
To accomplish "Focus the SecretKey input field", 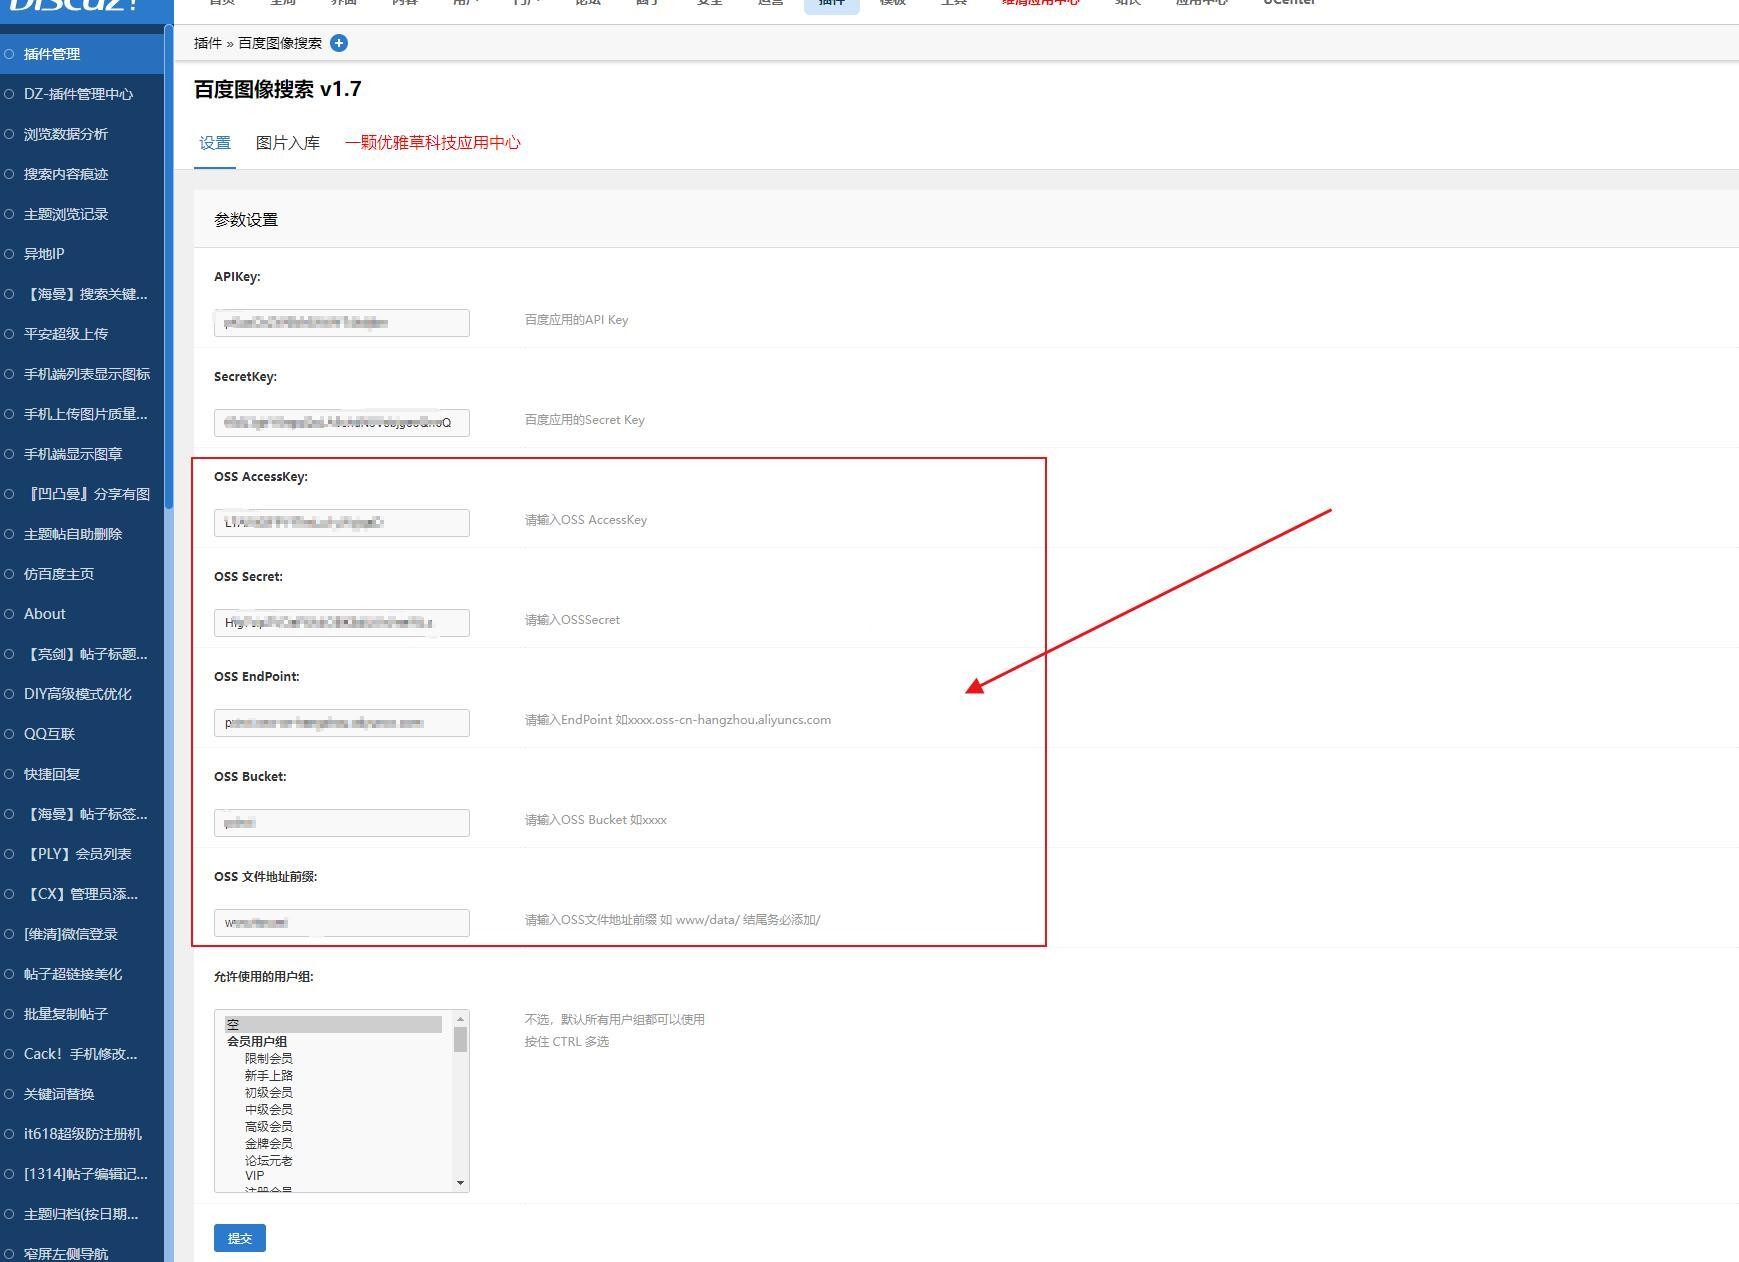I will pos(342,423).
